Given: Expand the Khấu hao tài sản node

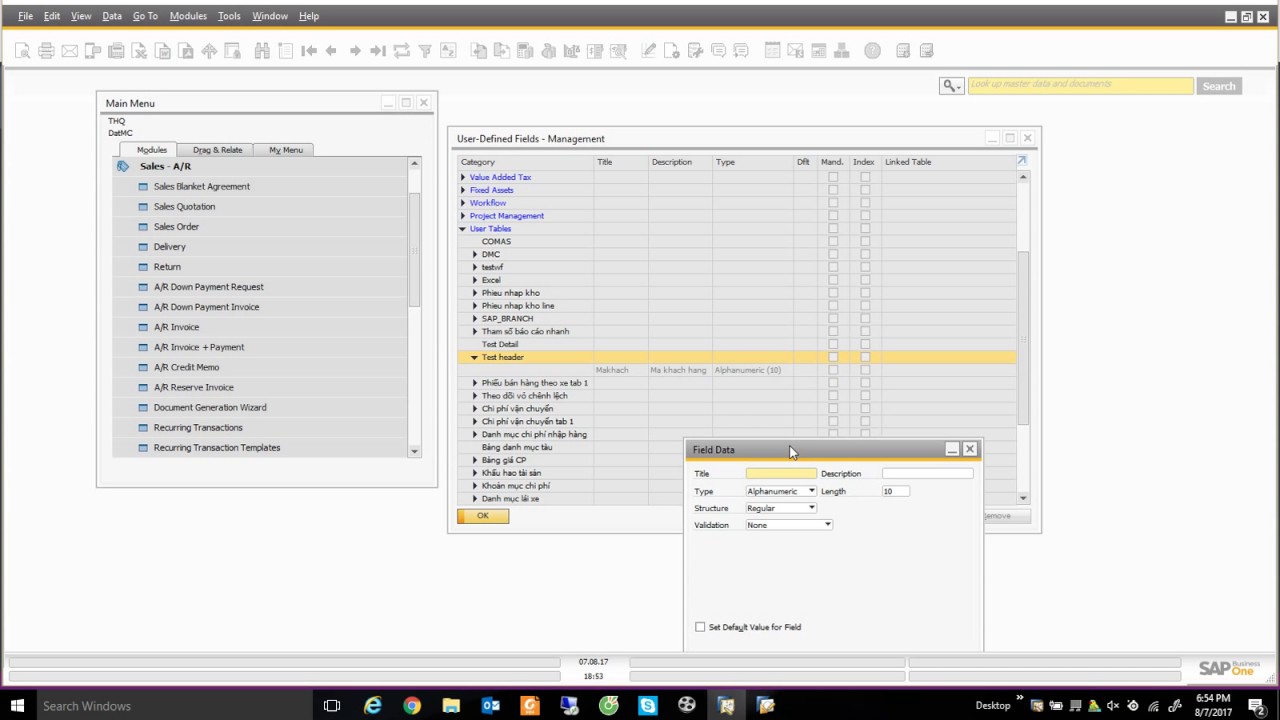Looking at the screenshot, I should (x=475, y=473).
